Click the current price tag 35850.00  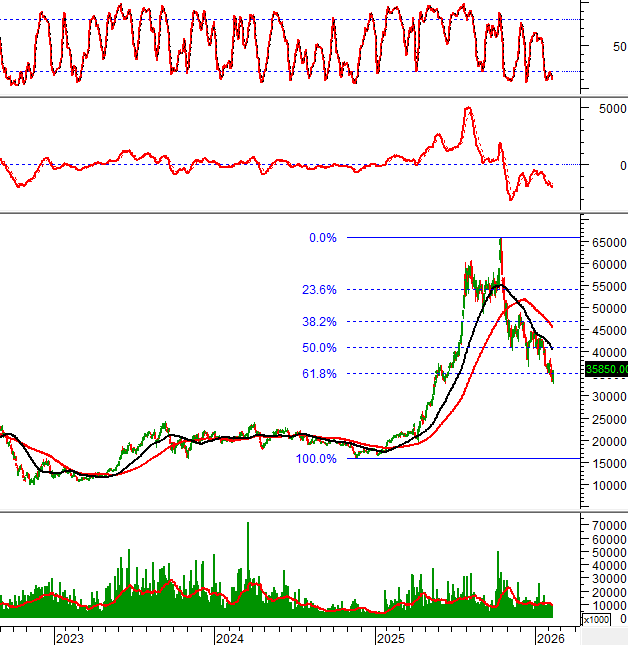[x=607, y=369]
